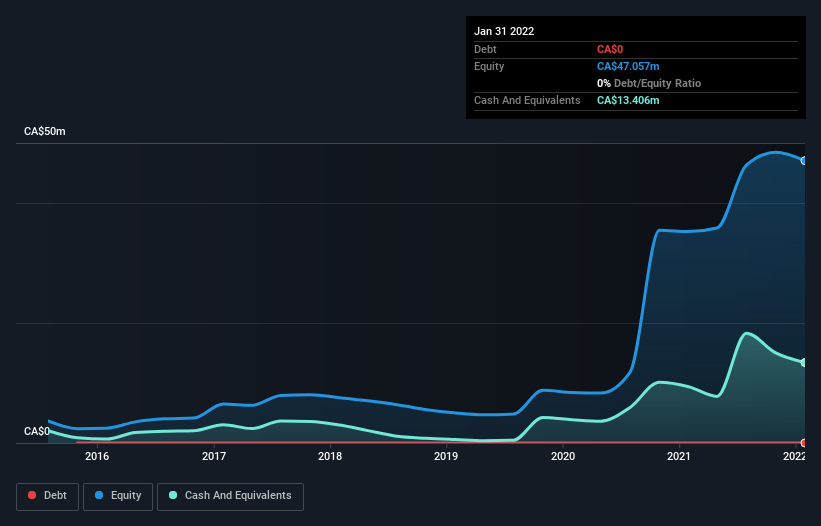Select the Equity data point marker at Jan 2022
Image resolution: width=821 pixels, height=526 pixels.
pos(804,161)
